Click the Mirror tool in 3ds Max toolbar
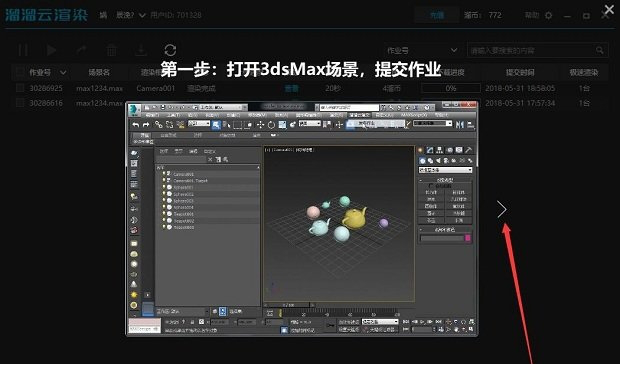The image size is (620, 378). tap(459, 125)
